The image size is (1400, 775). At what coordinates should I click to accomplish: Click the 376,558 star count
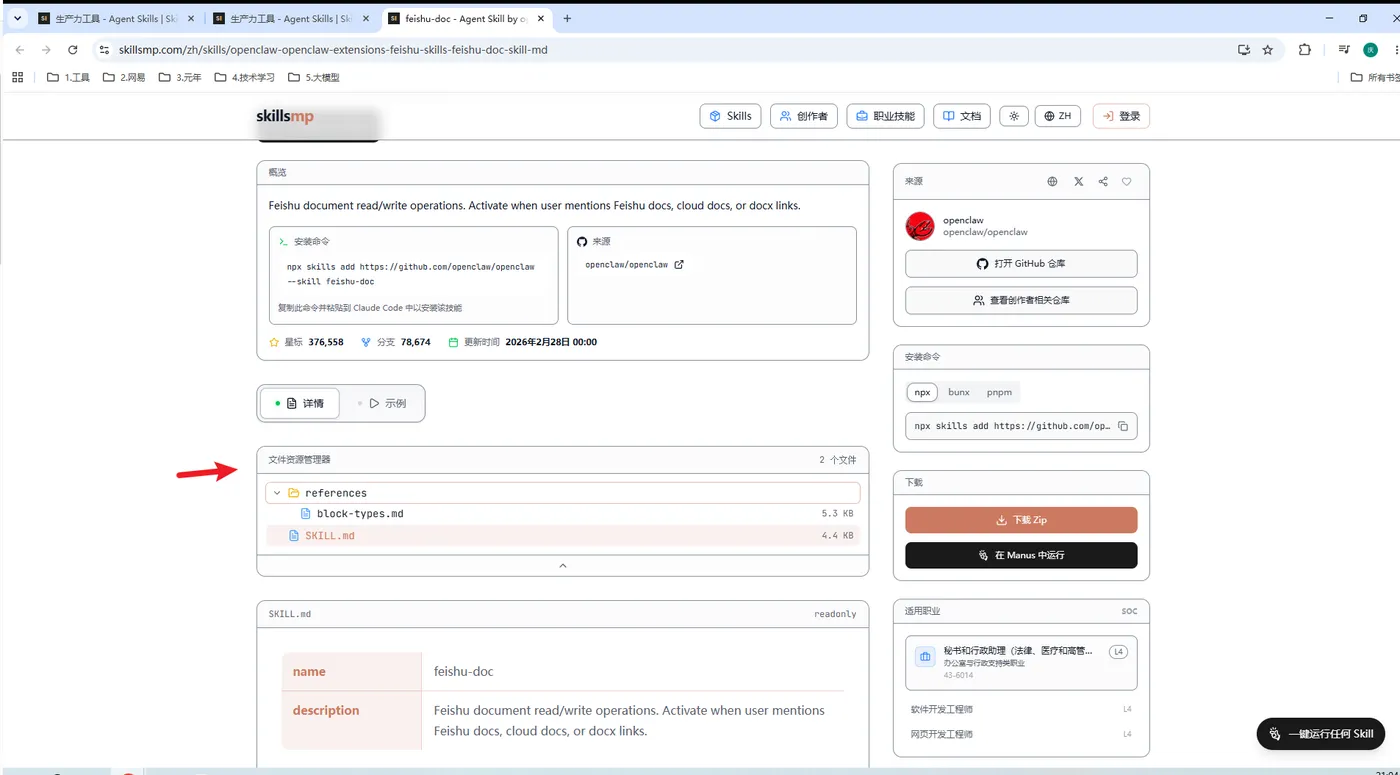[x=326, y=342]
